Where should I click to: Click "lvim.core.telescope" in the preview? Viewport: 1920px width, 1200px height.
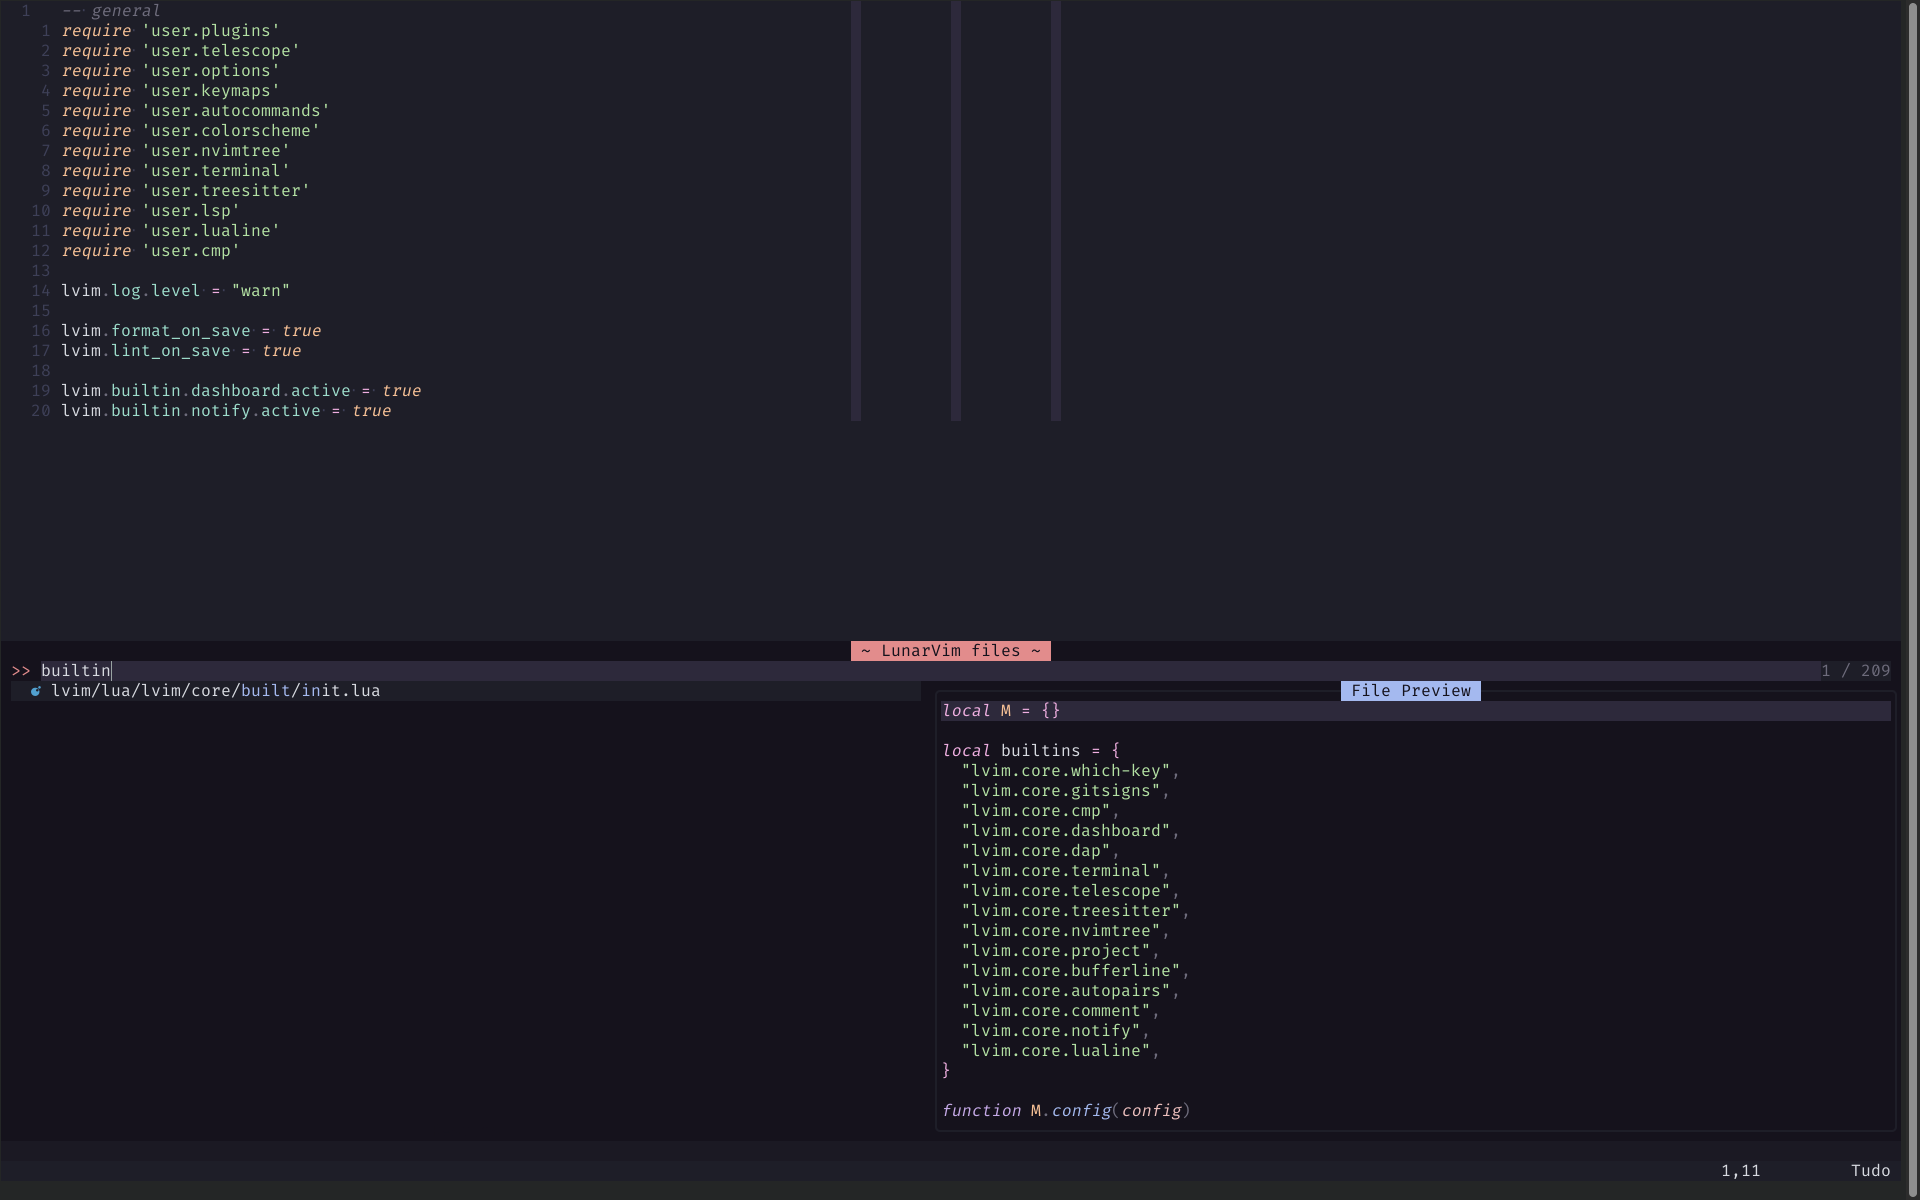(x=1065, y=891)
